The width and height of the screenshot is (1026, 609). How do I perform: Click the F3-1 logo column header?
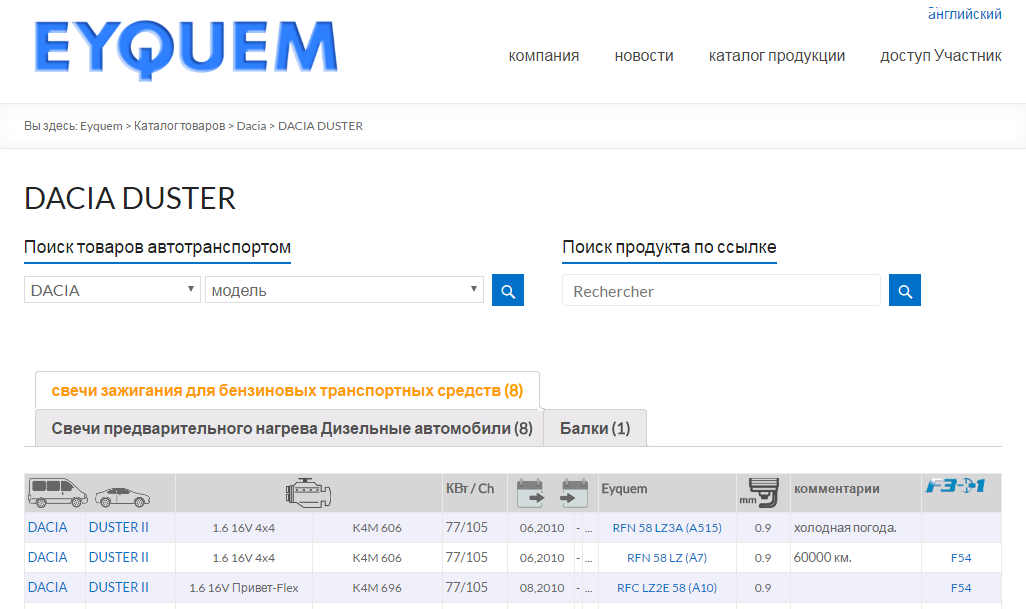[955, 486]
